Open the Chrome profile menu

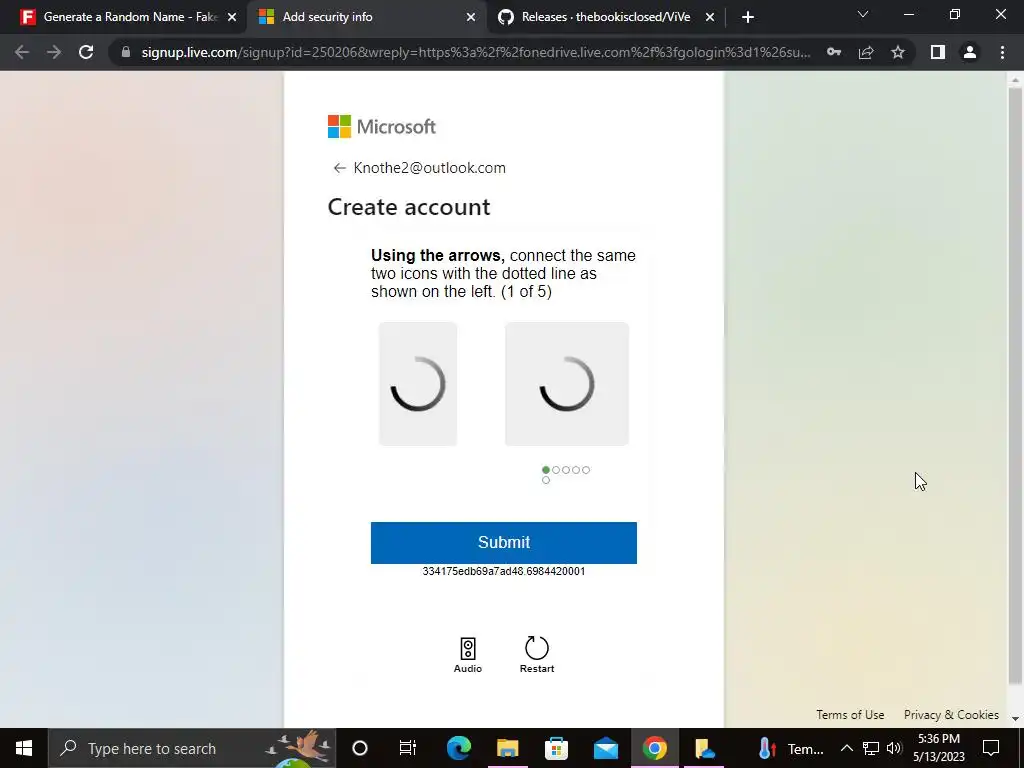pos(970,52)
